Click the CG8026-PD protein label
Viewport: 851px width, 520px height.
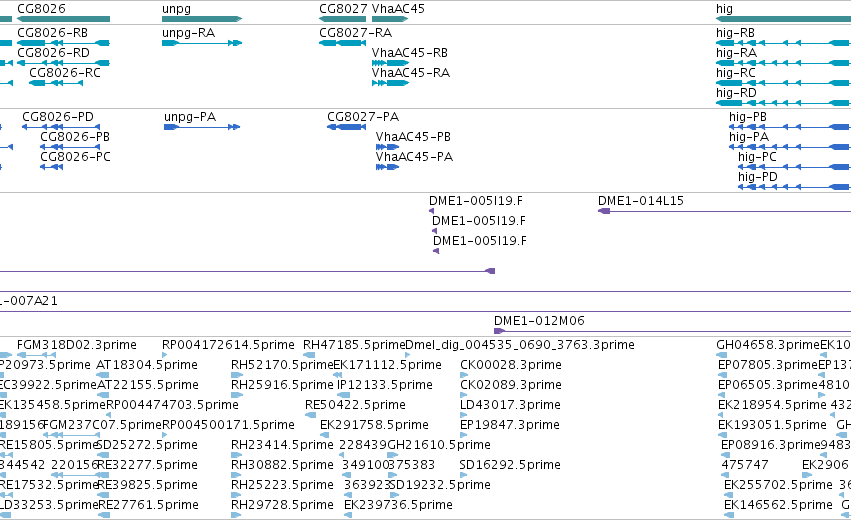coord(58,117)
